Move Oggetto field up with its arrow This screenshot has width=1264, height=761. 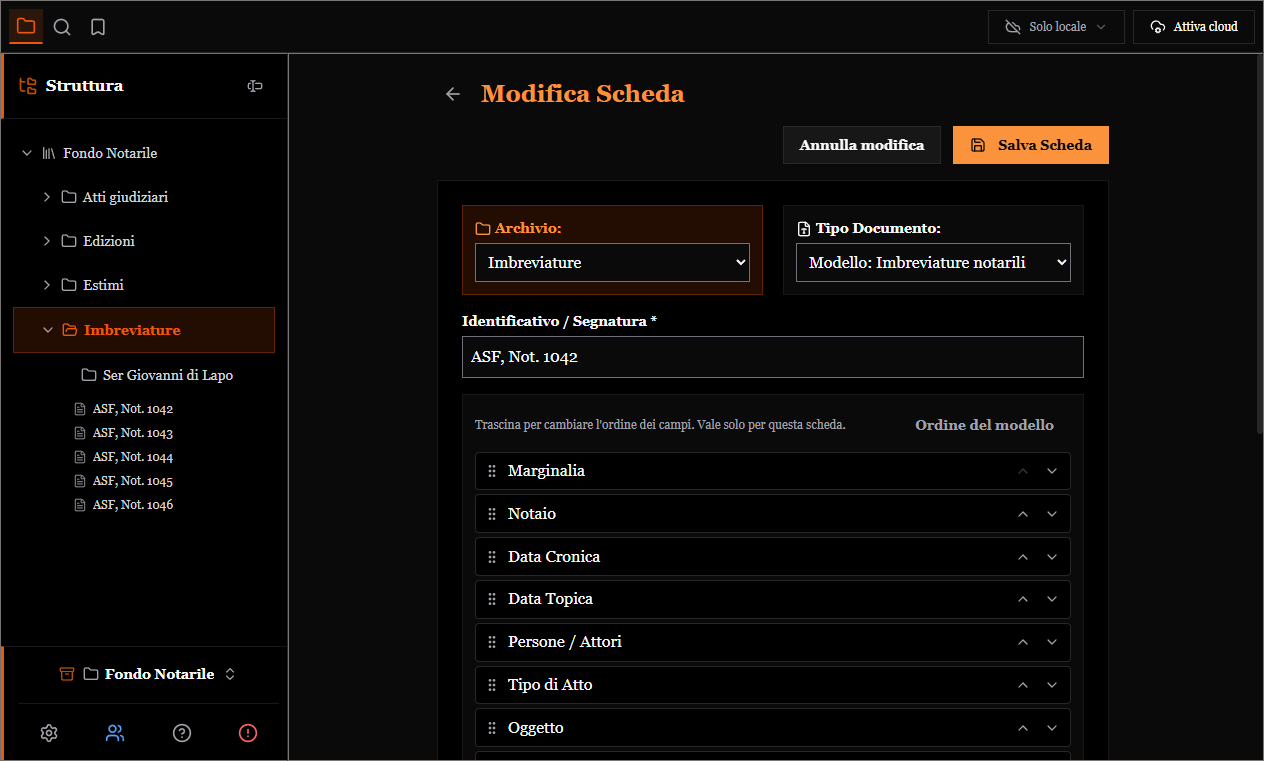(1023, 728)
